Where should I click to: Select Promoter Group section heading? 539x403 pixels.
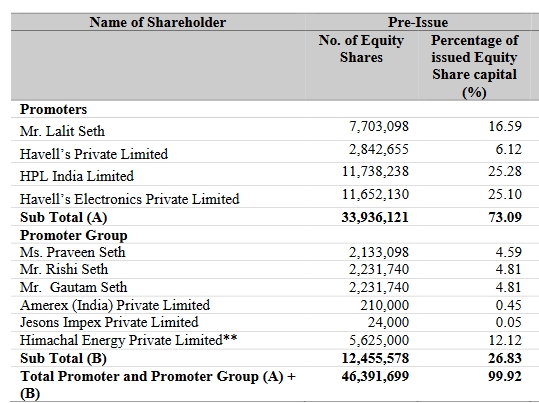point(74,236)
